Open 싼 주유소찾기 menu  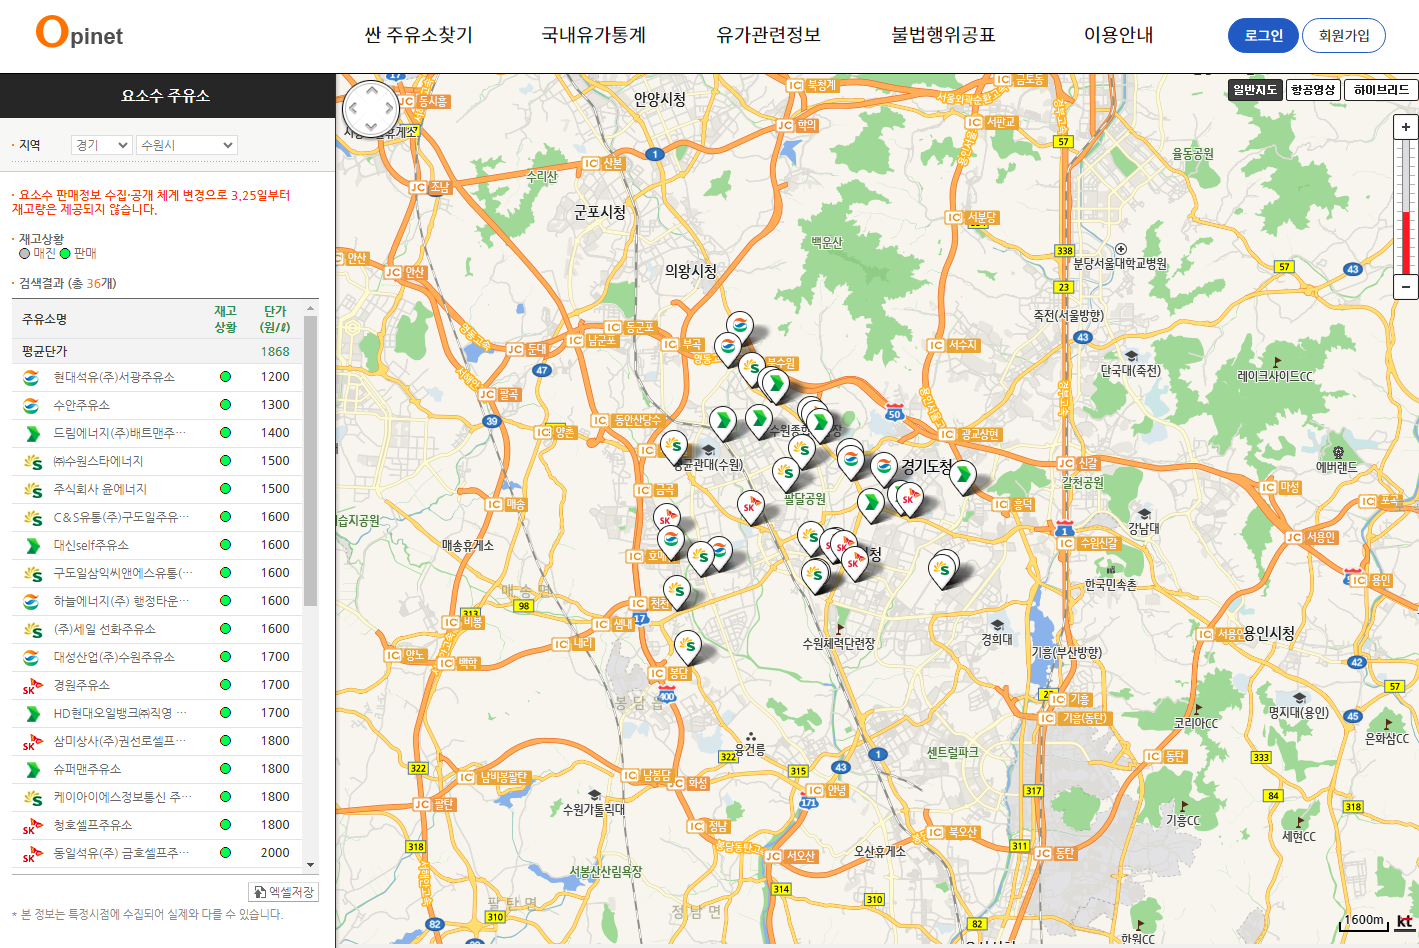[x=419, y=35]
